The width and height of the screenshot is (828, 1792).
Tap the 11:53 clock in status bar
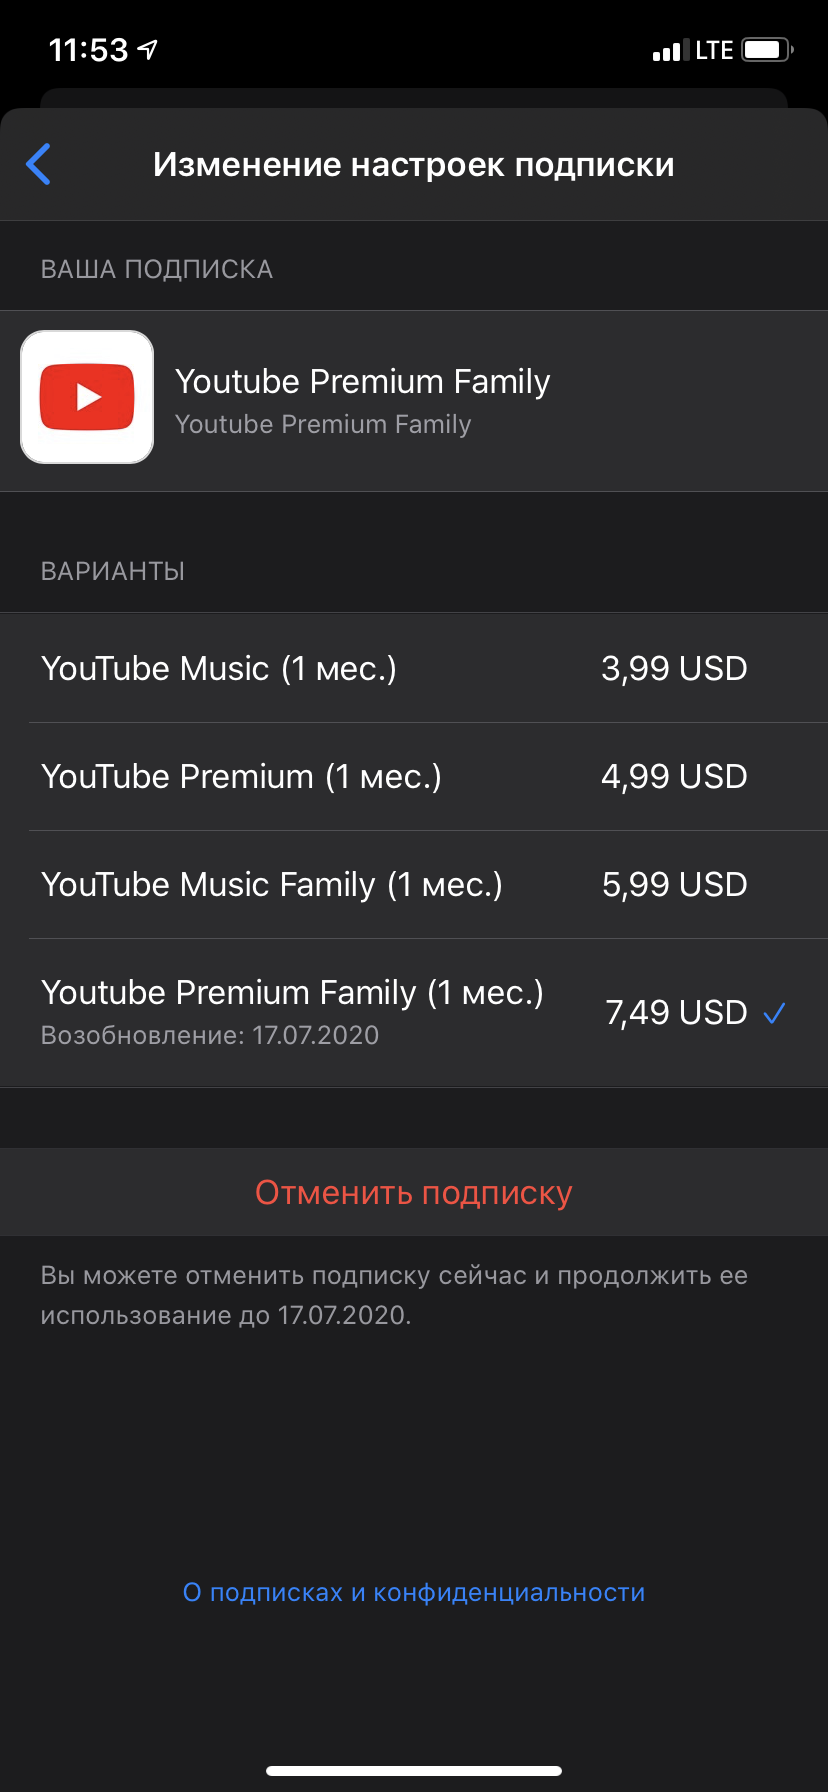pyautogui.click(x=88, y=50)
